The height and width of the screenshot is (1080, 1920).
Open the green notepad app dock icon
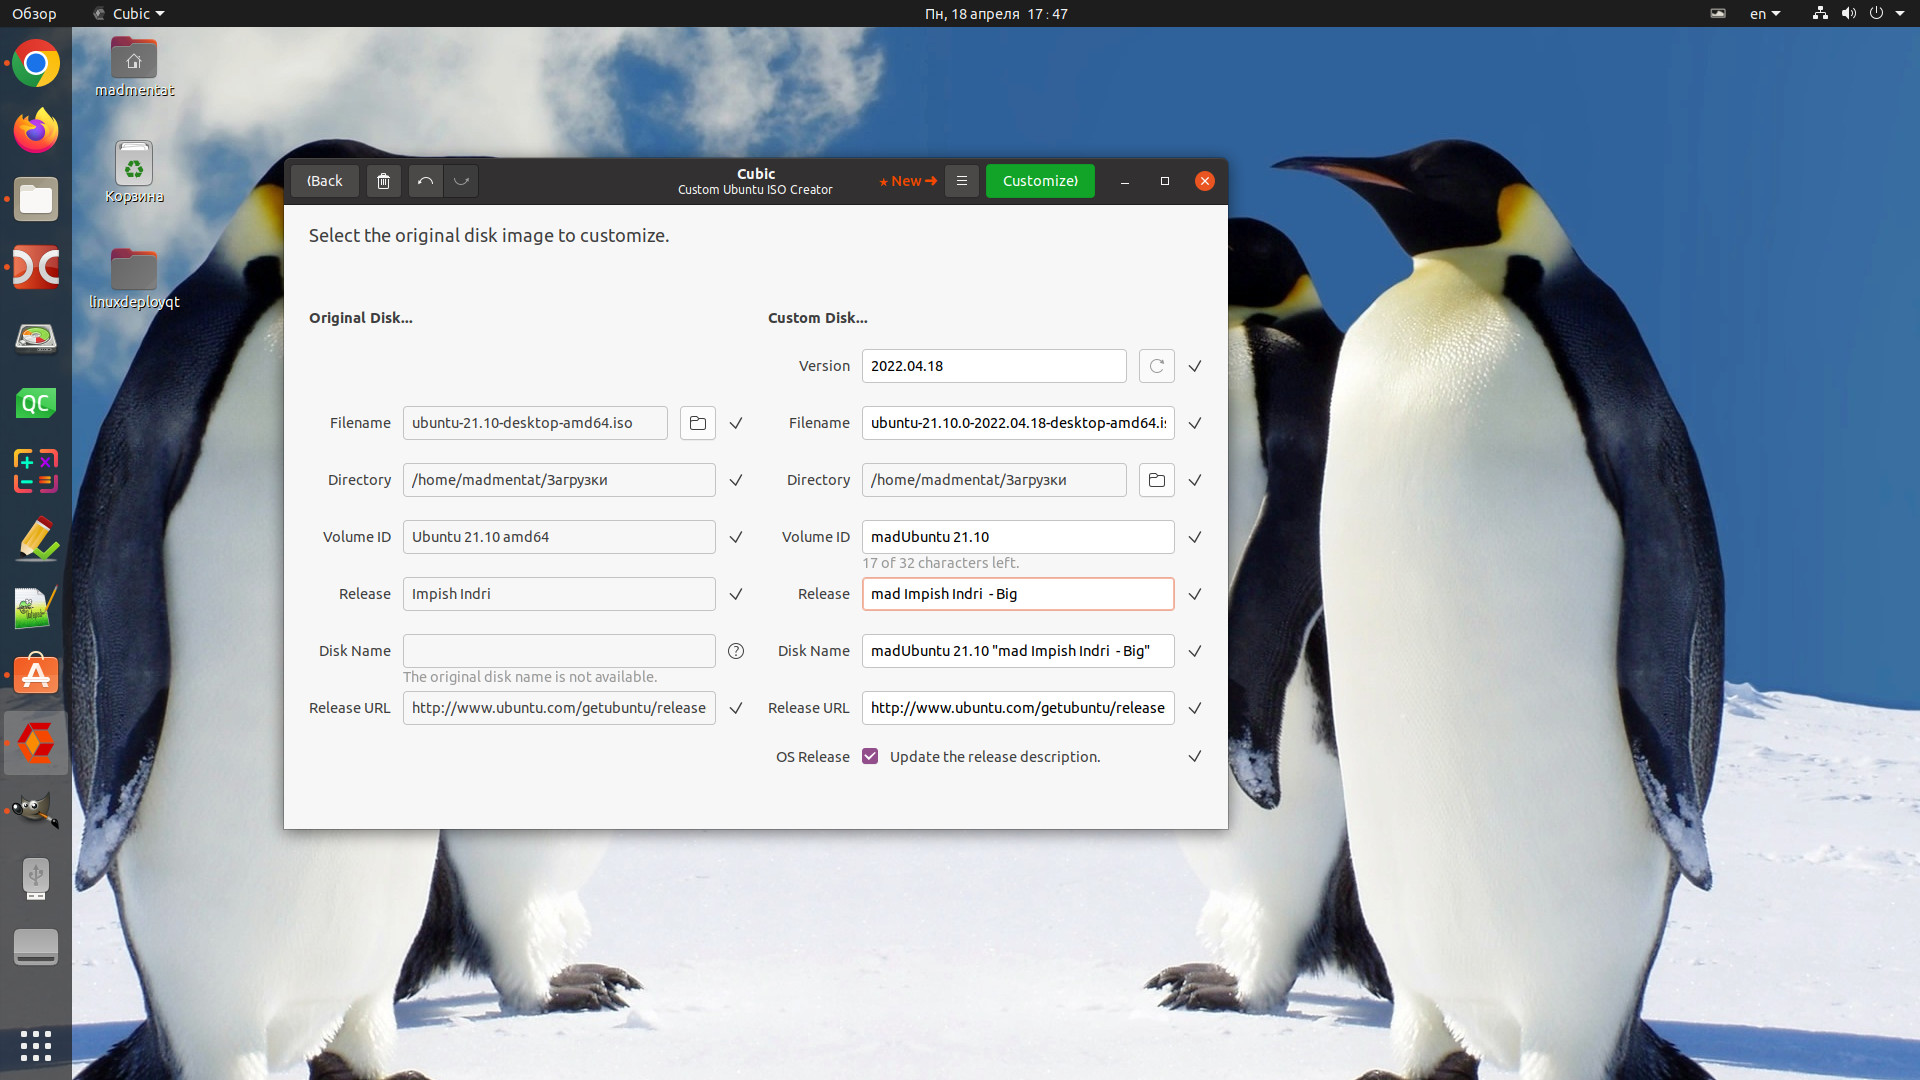[36, 607]
